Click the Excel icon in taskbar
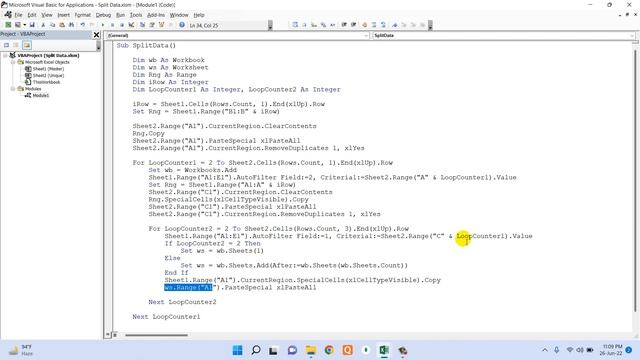 pyautogui.click(x=384, y=350)
